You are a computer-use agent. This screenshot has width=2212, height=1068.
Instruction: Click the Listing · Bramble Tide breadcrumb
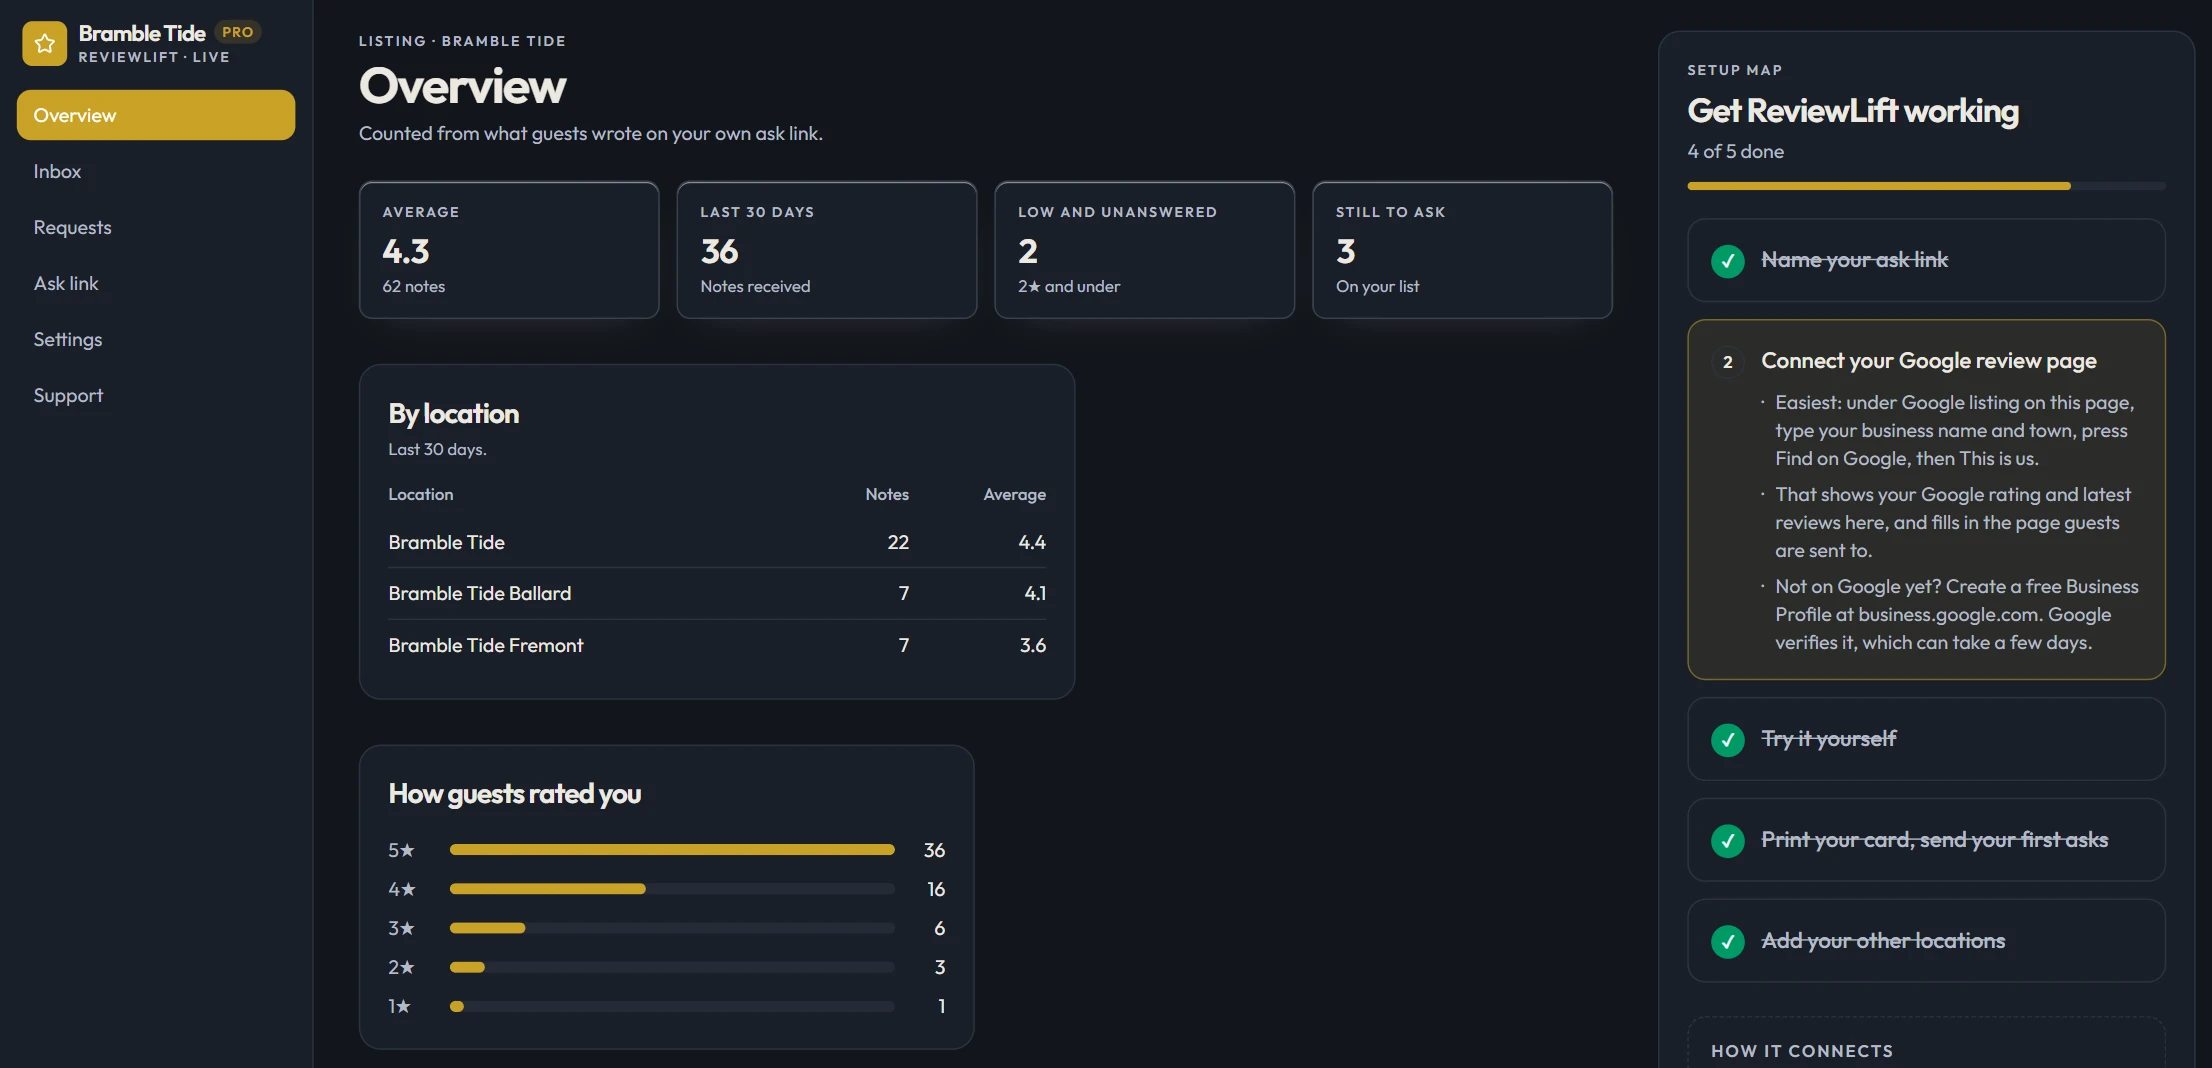[462, 41]
